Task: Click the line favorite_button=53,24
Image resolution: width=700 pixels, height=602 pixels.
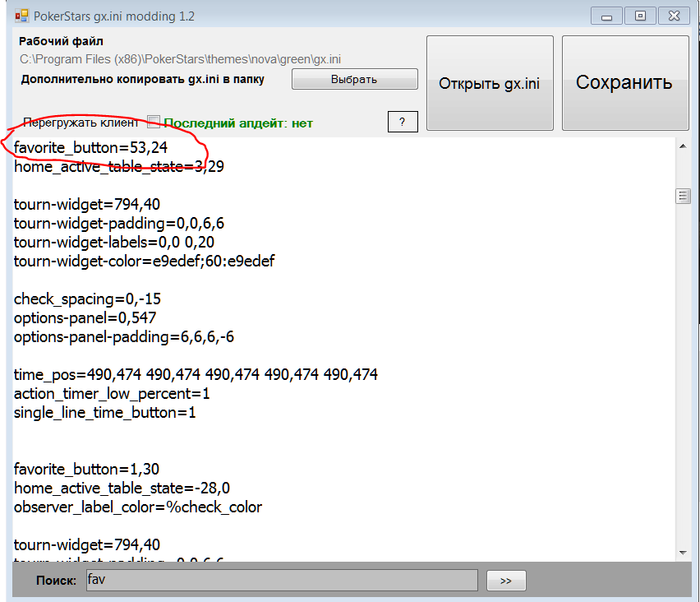Action: click(91, 147)
